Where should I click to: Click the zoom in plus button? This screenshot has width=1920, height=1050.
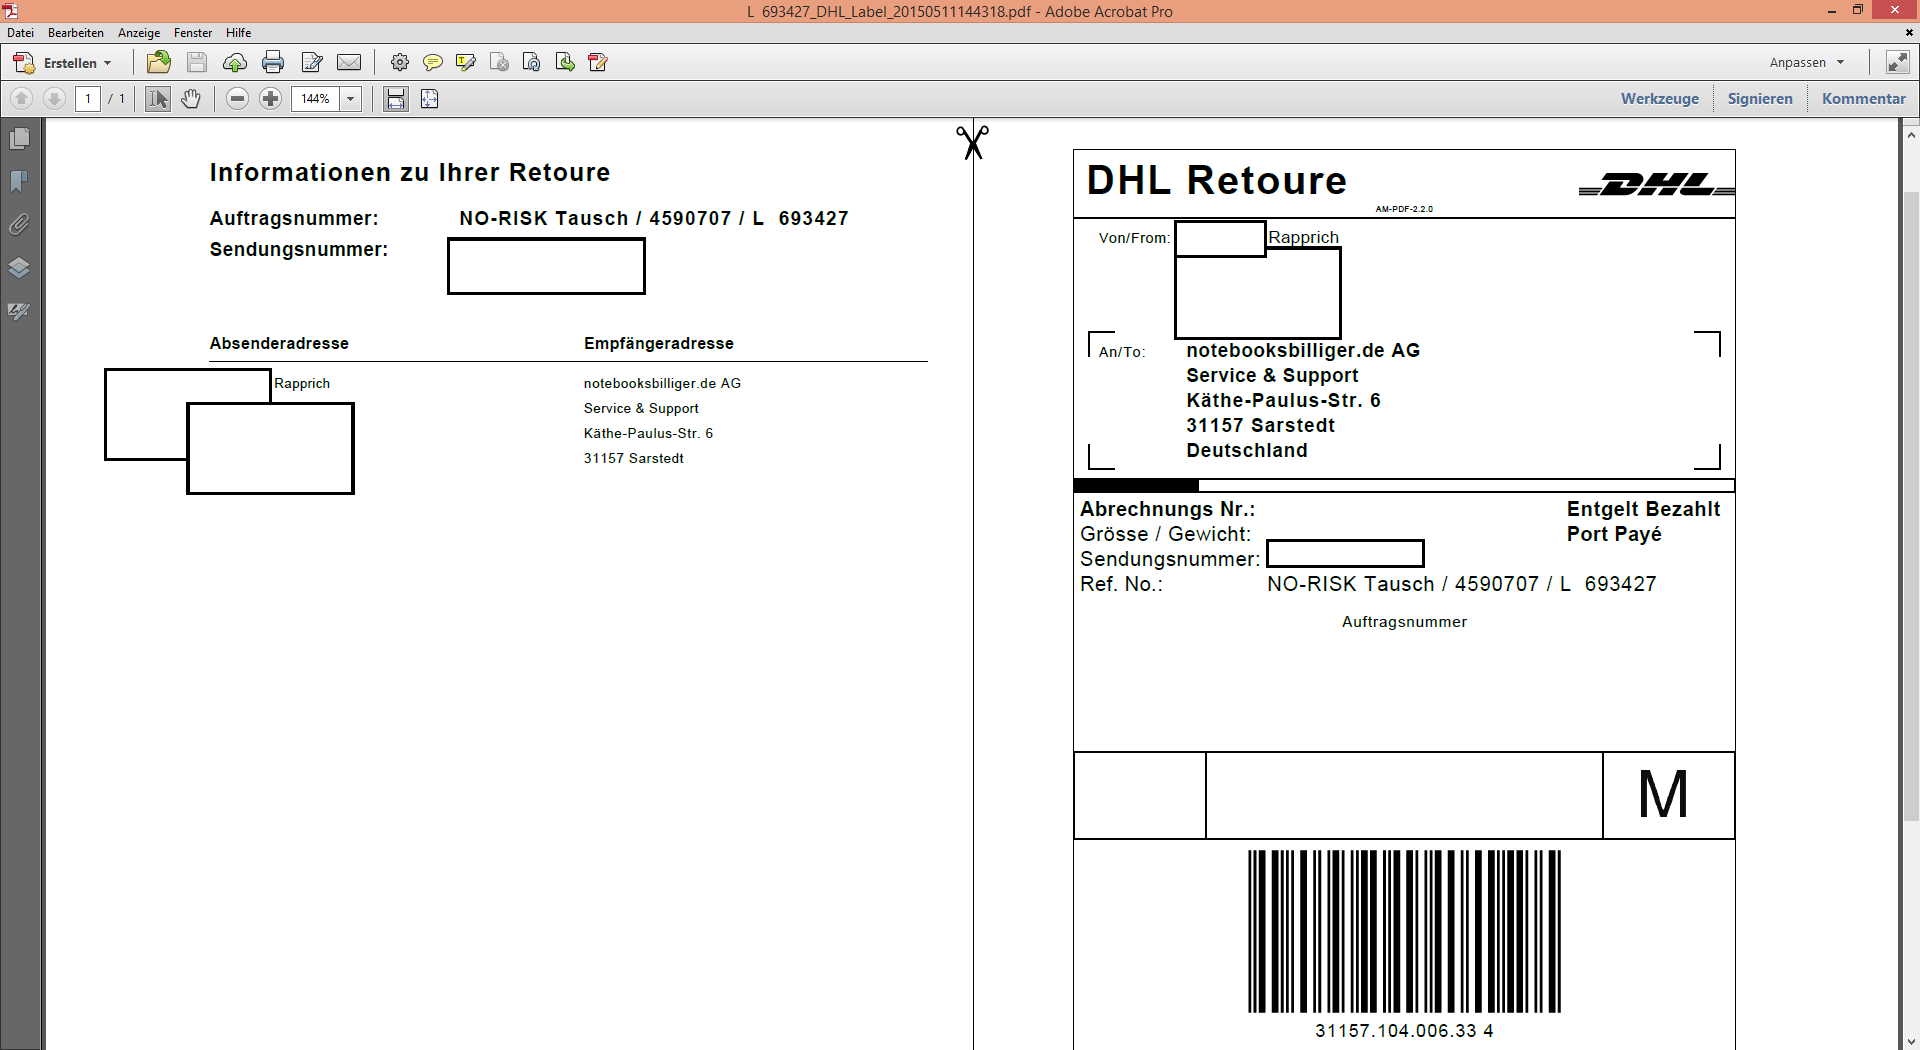click(270, 99)
